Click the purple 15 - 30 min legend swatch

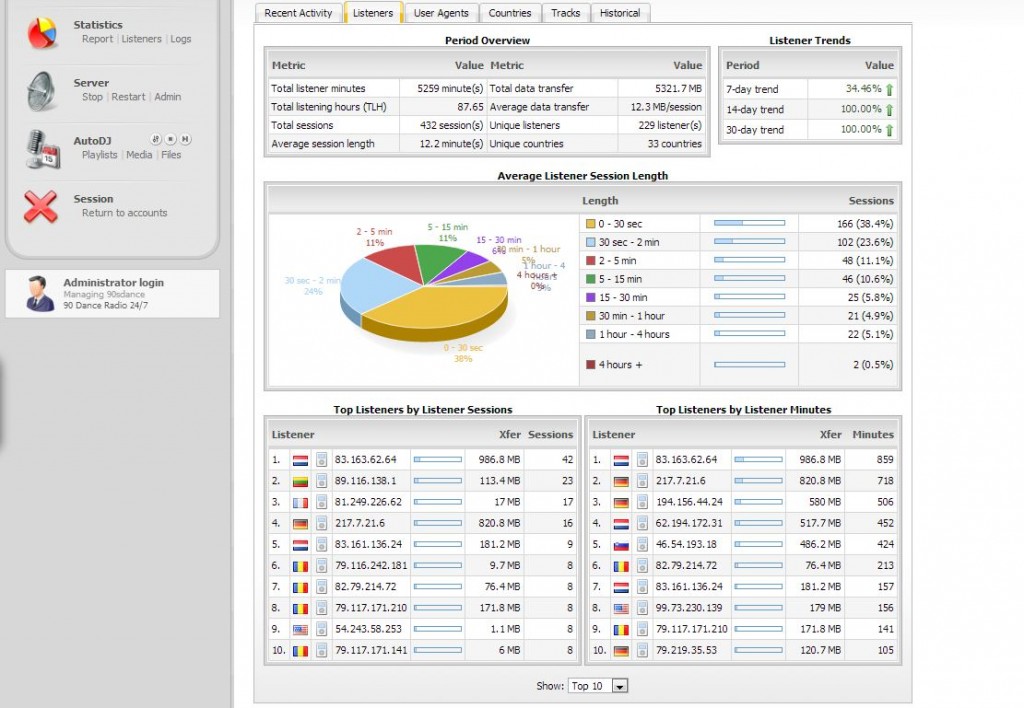(590, 297)
